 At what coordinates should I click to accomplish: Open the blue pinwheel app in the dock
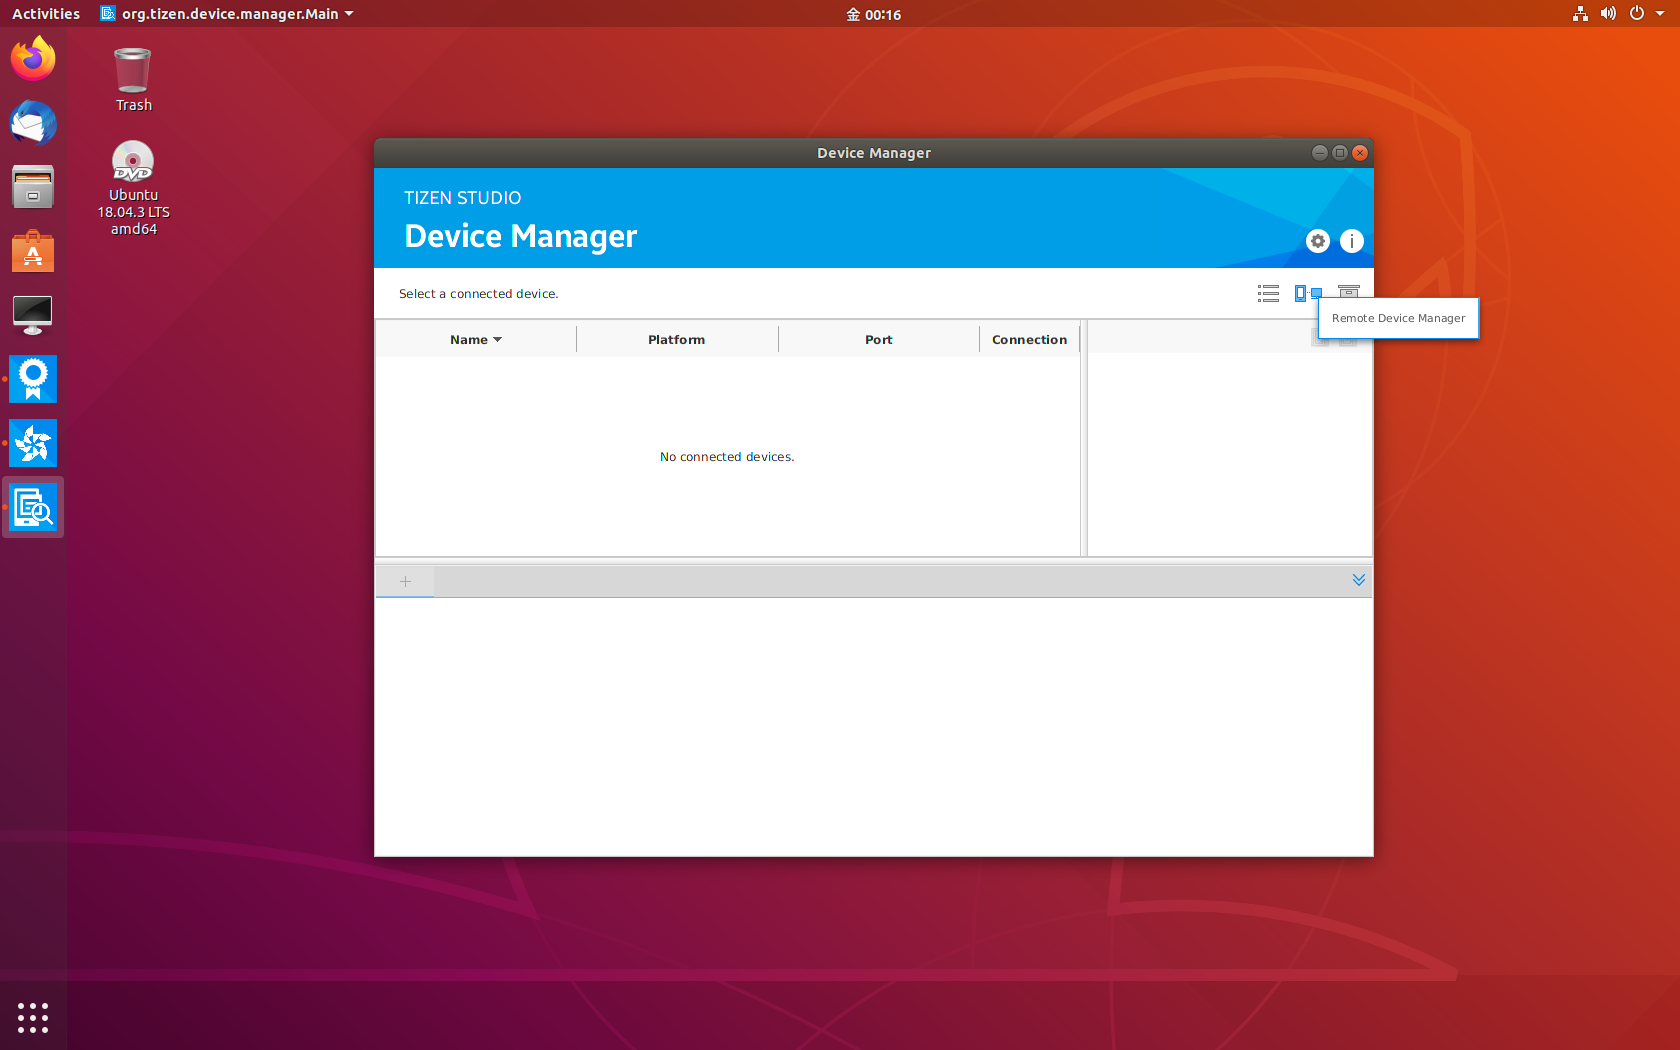pos(33,443)
